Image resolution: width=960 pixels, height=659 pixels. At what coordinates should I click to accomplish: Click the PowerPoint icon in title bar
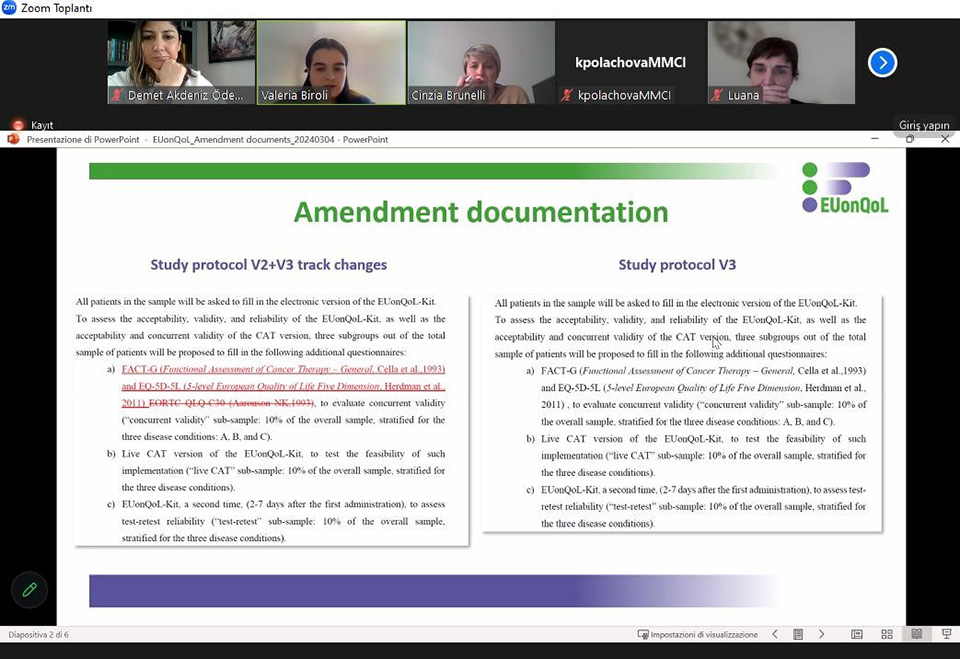tap(13, 139)
